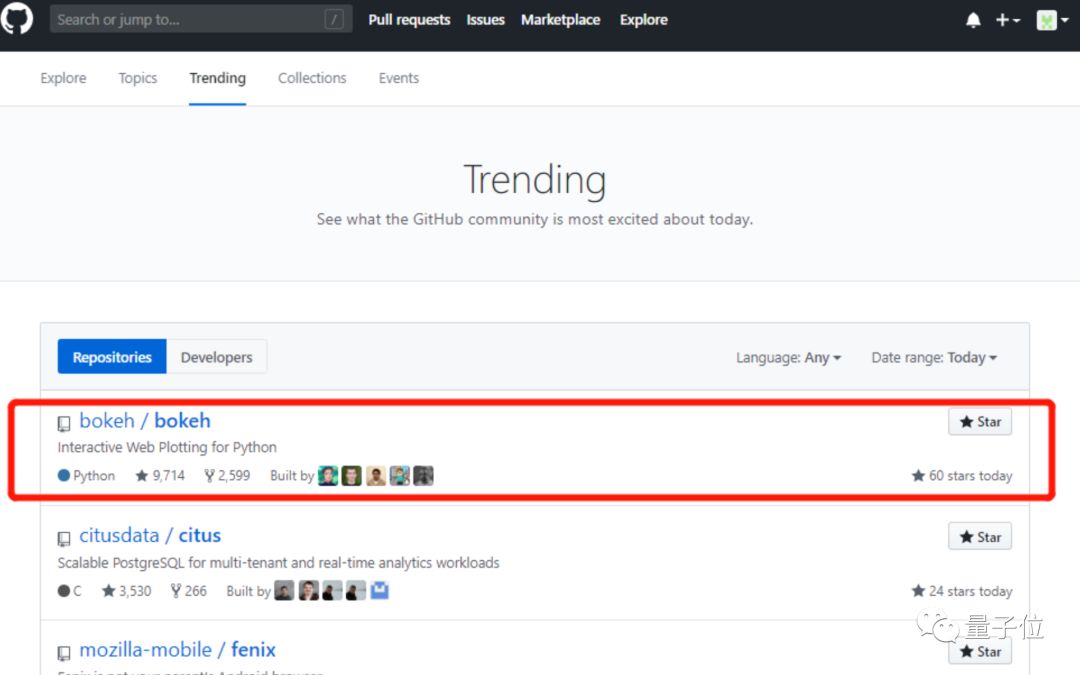The width and height of the screenshot is (1080, 675).
Task: Click the repo icon beside bokeh
Action: click(x=64, y=424)
